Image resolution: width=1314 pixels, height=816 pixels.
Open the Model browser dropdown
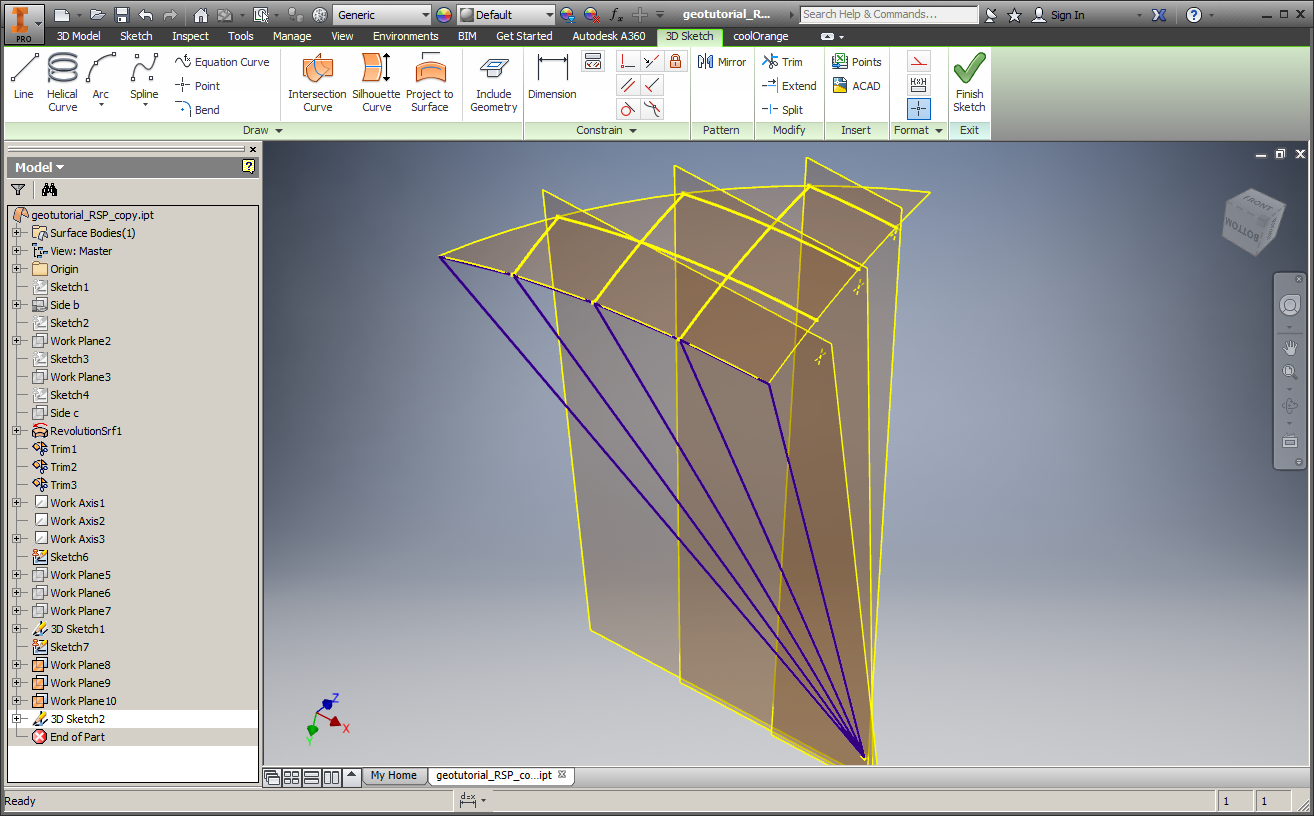click(40, 167)
